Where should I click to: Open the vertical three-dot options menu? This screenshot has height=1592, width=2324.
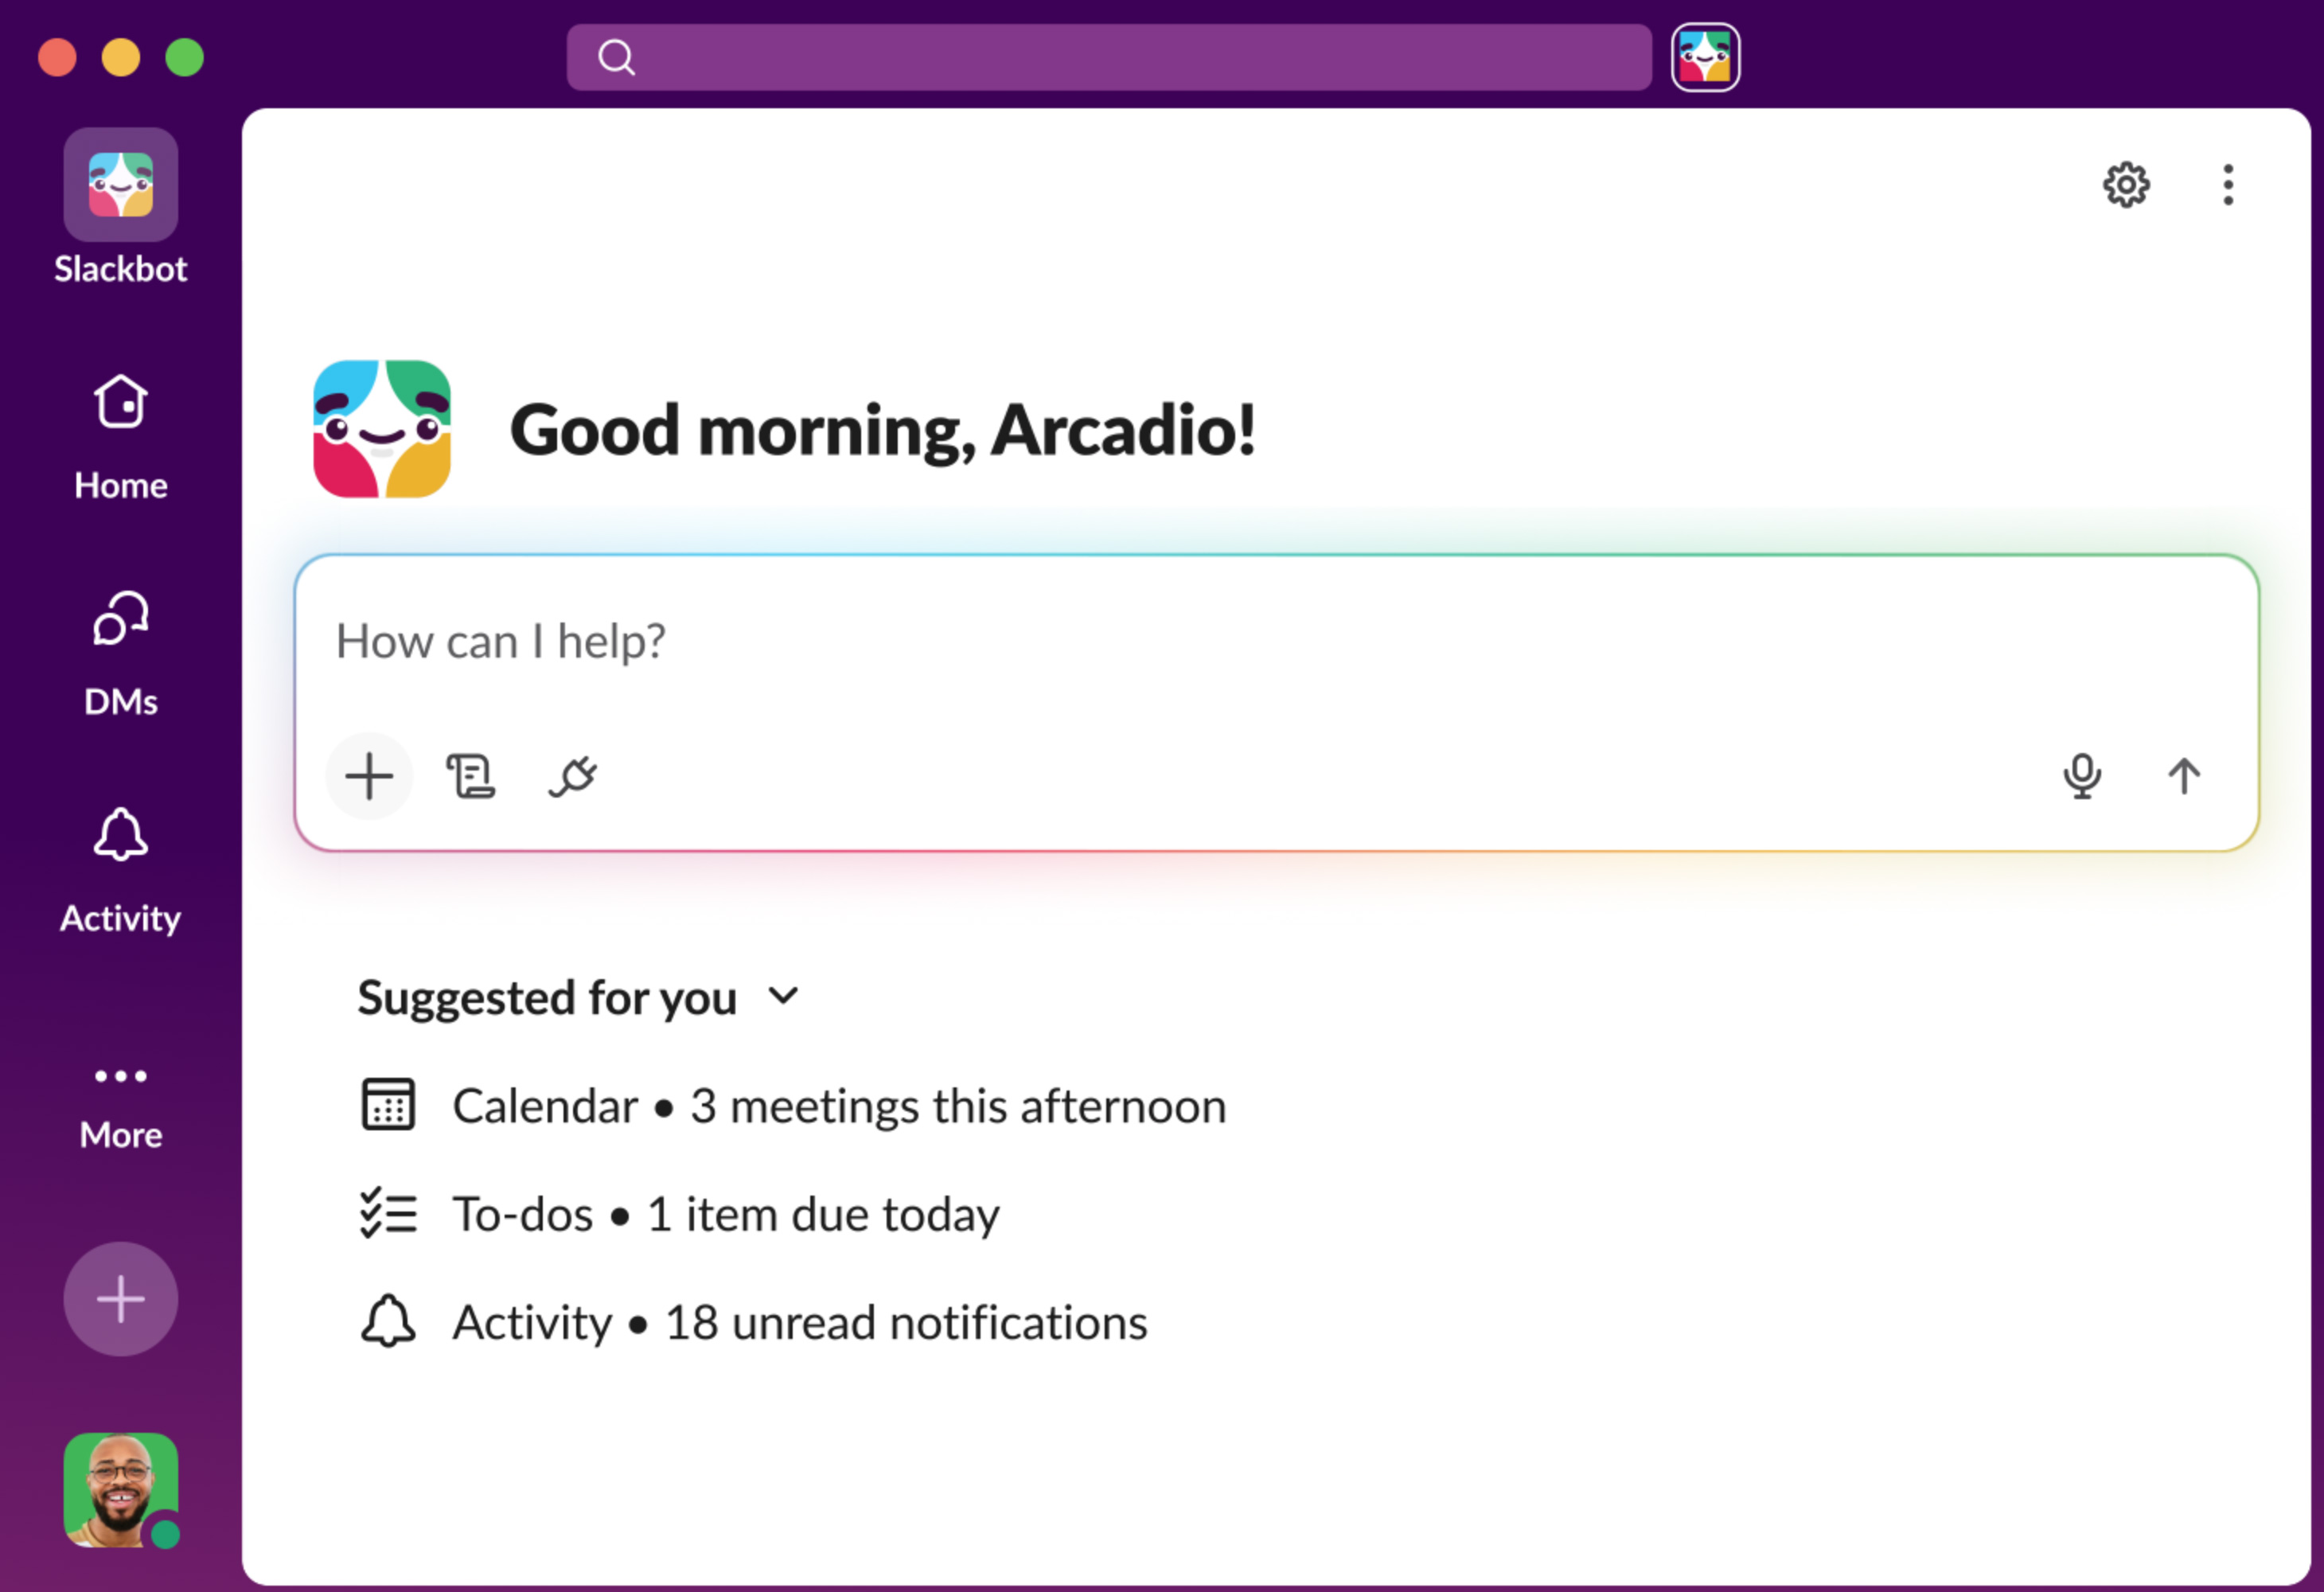(x=2228, y=184)
